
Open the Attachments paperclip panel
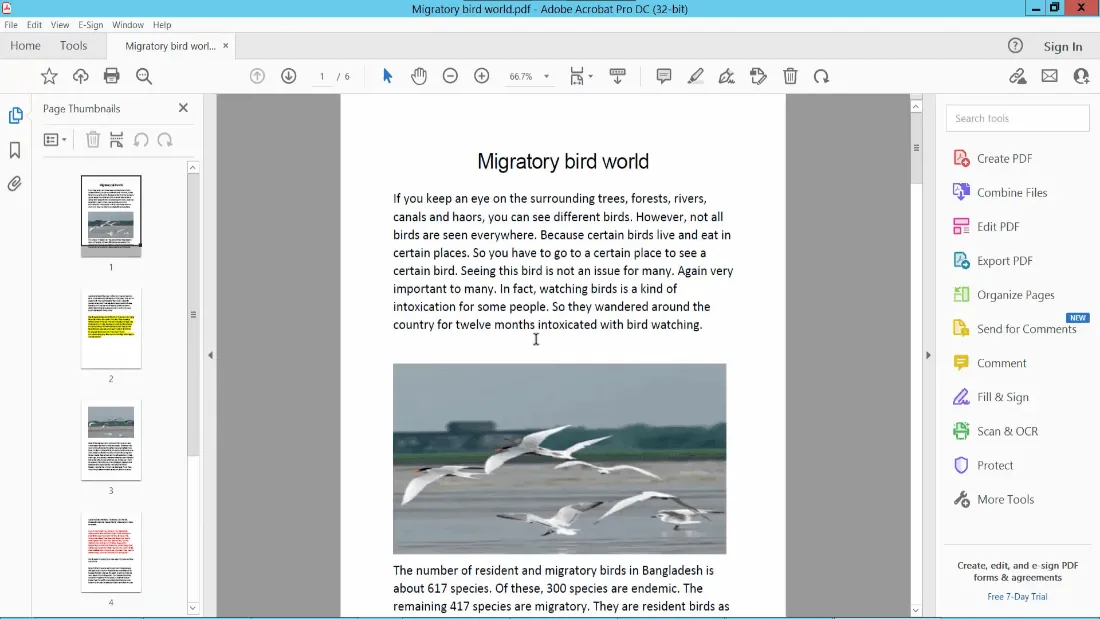15,184
